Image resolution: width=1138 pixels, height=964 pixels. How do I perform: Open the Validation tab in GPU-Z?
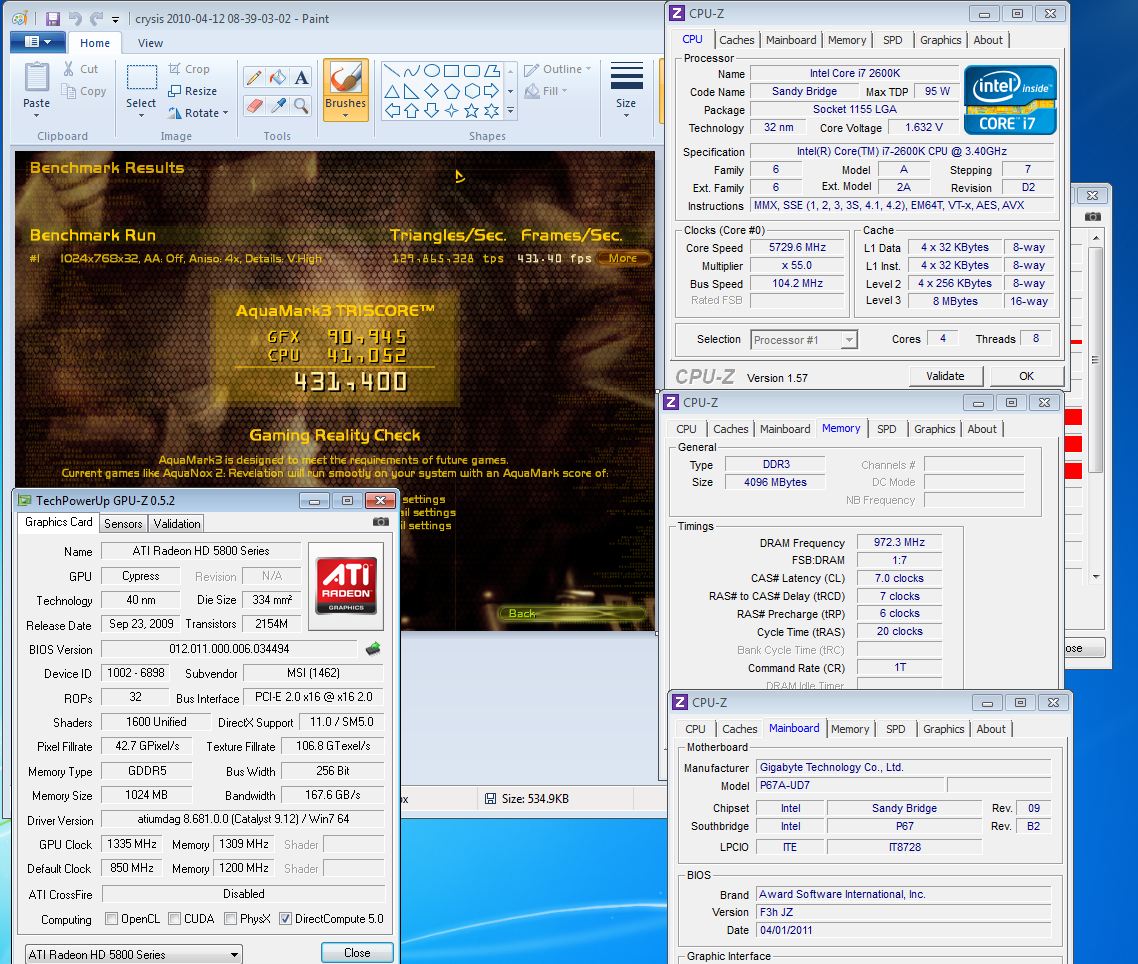[176, 524]
